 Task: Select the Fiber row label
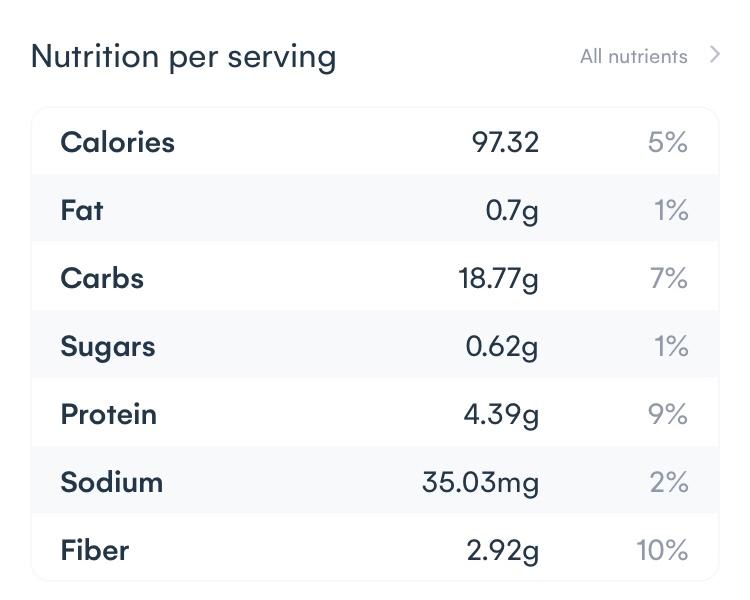[x=95, y=550]
